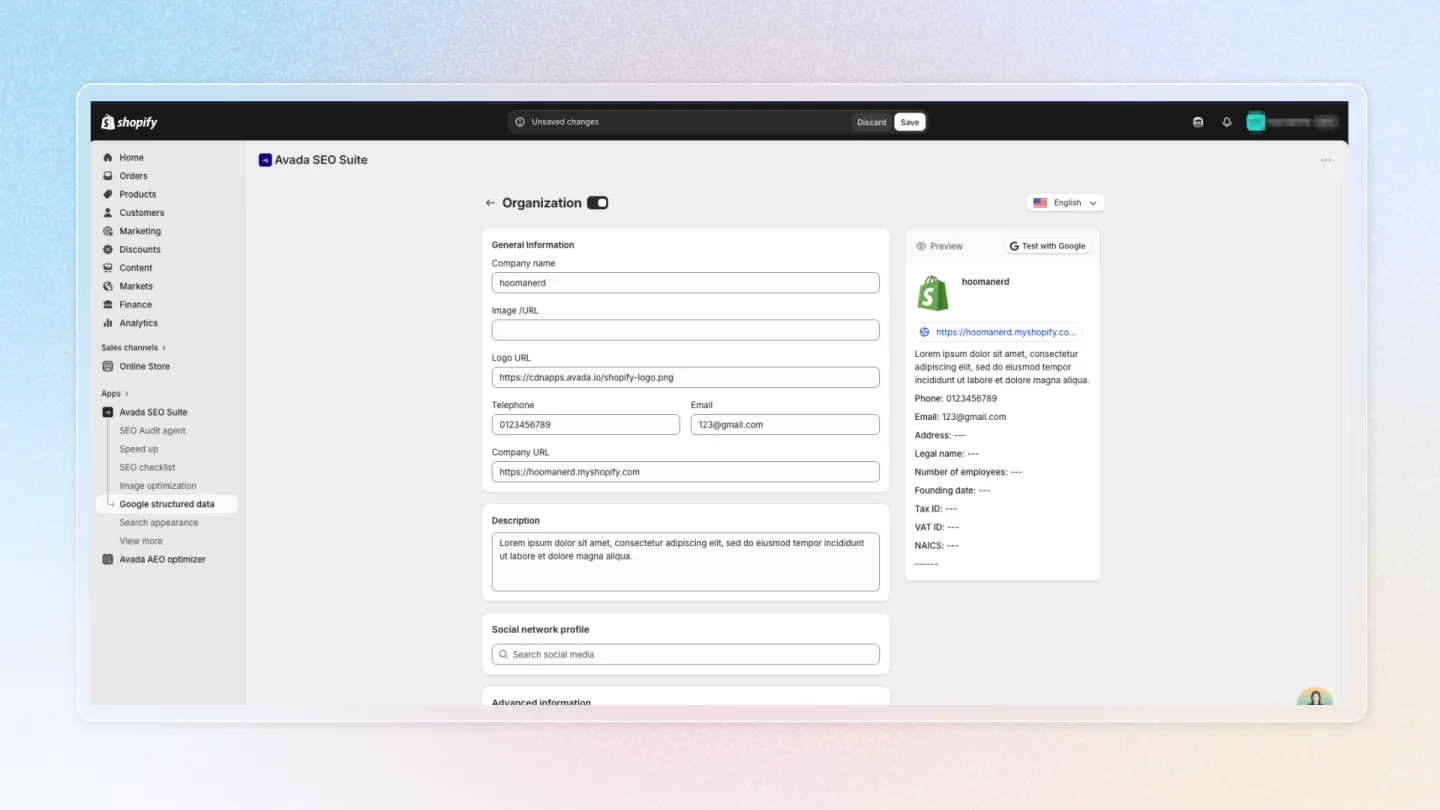Open notifications bell
Image resolution: width=1440 pixels, height=810 pixels.
[1227, 122]
